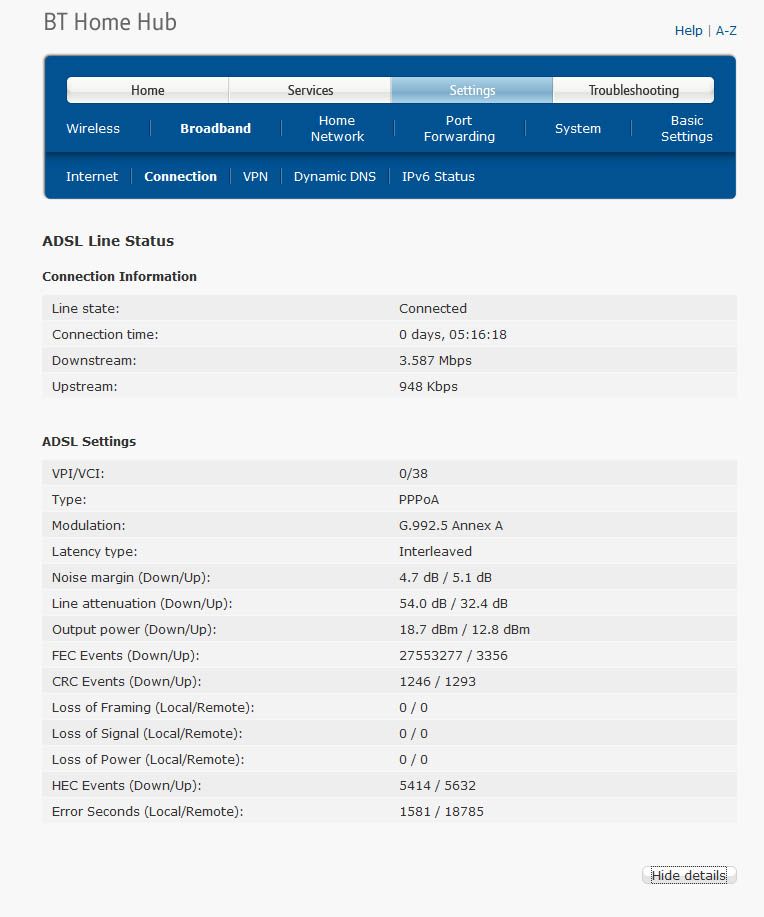Select FEC Events value 27553277 / 3356
Viewport: 764px width, 917px height.
tap(453, 656)
